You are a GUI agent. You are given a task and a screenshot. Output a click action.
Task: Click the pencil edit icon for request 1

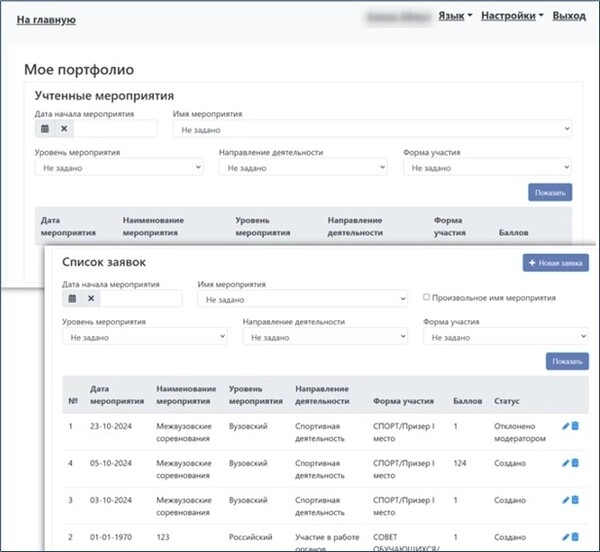pos(566,427)
